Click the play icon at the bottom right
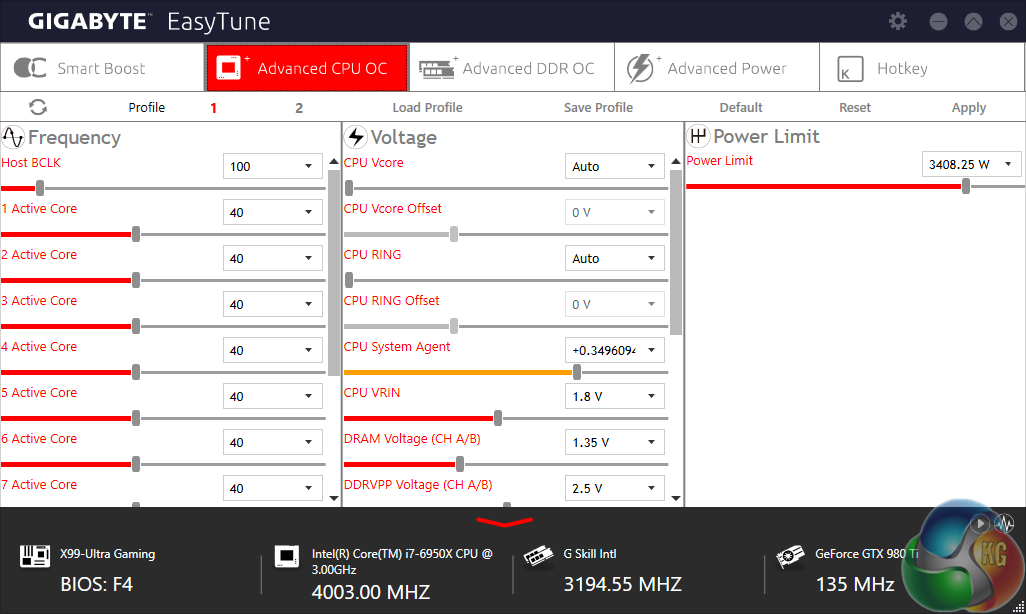The width and height of the screenshot is (1026, 614). coord(980,524)
